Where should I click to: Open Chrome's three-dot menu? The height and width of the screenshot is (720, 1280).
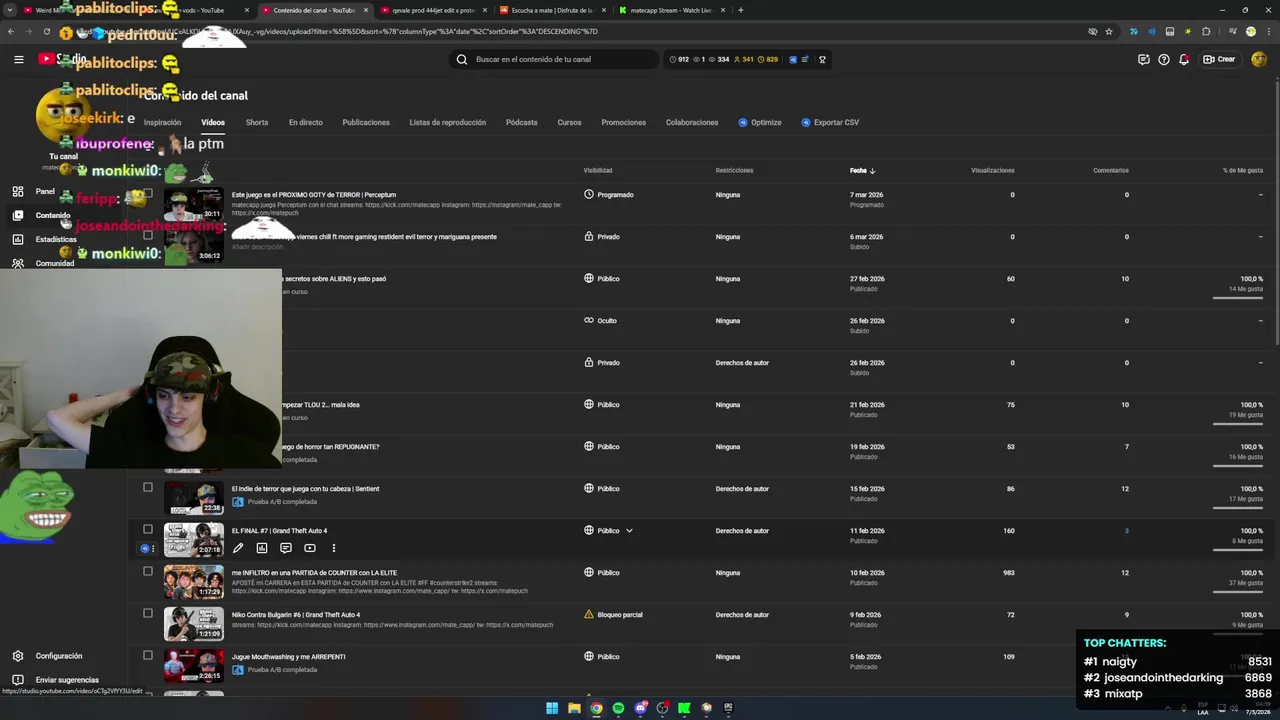click(x=1268, y=31)
